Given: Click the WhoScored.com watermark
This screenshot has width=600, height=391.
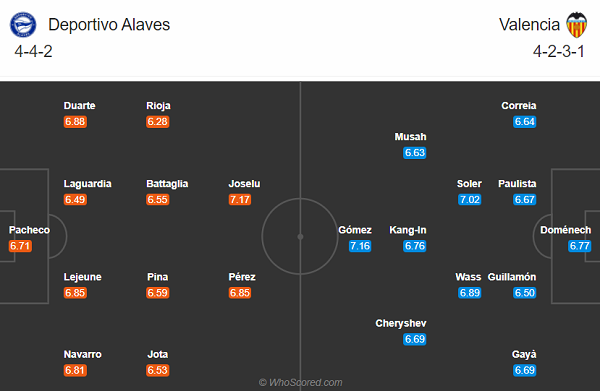Looking at the screenshot, I should coord(300,383).
